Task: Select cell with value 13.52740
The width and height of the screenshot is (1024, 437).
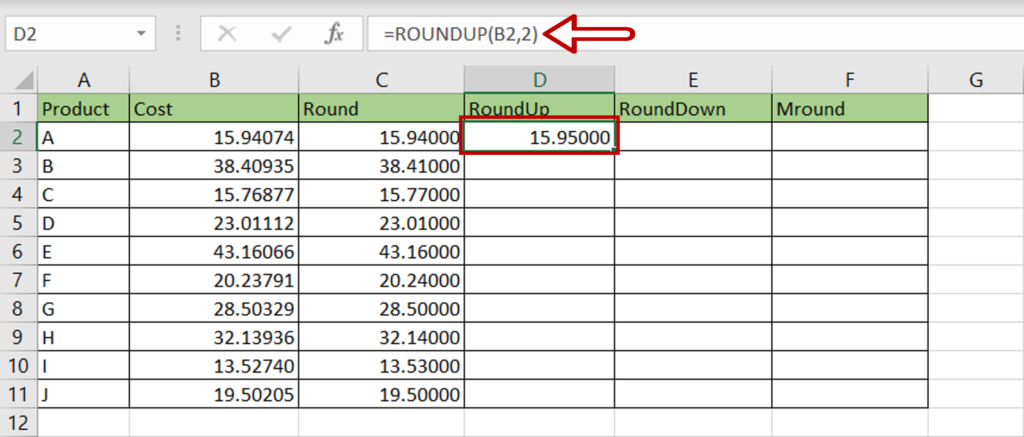Action: [214, 366]
